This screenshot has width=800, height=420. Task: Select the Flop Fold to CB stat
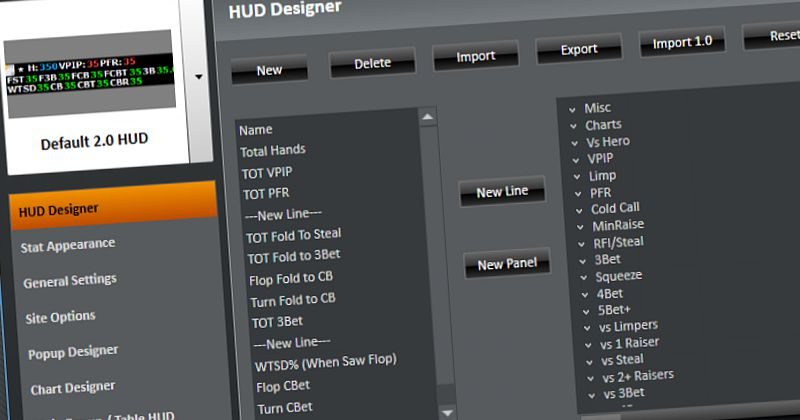[291, 279]
